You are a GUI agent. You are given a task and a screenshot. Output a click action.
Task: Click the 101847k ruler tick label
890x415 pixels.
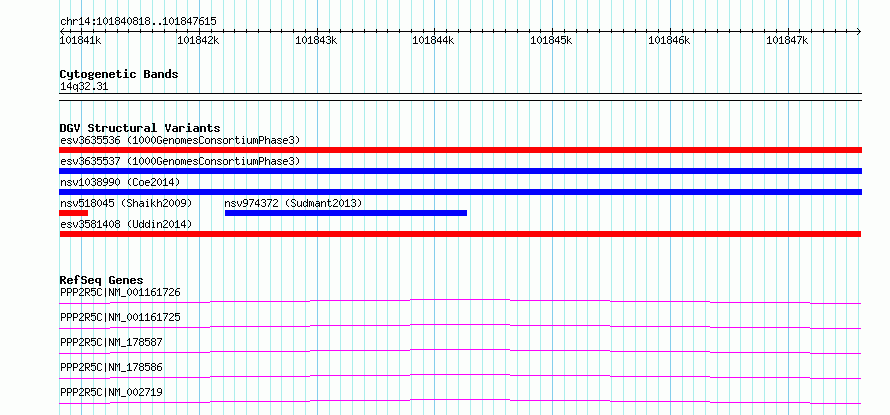tap(788, 40)
